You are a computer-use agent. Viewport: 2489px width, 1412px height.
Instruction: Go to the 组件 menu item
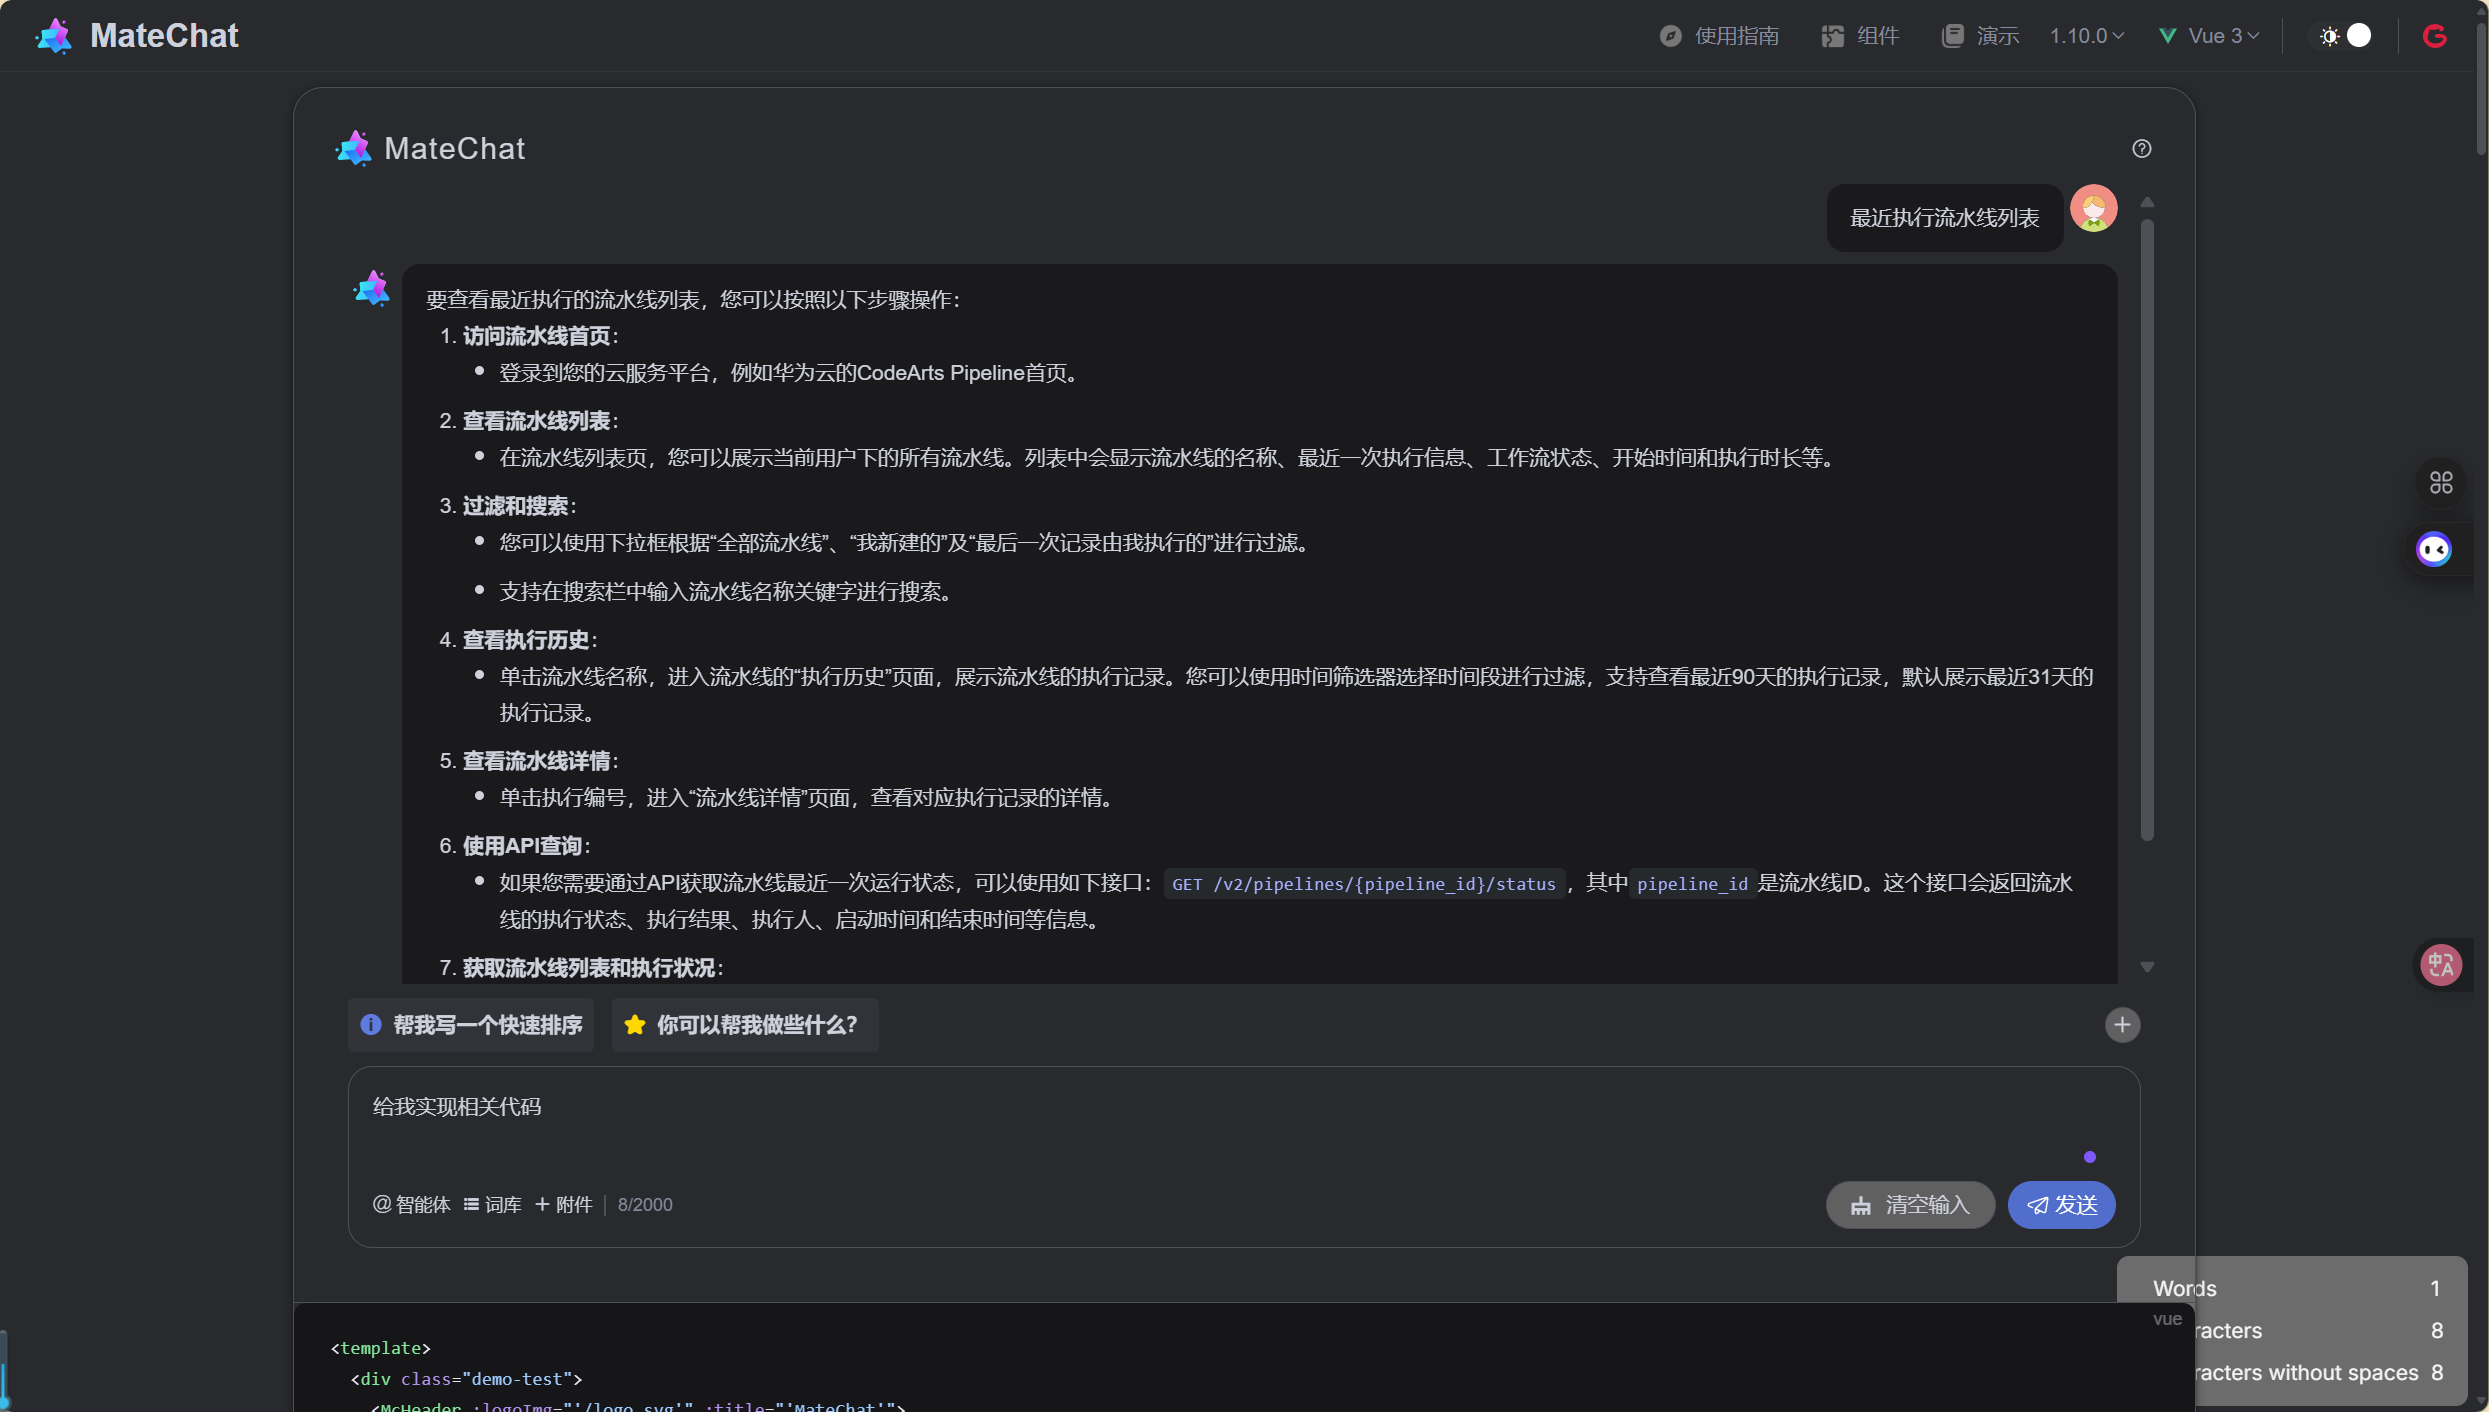(1860, 36)
